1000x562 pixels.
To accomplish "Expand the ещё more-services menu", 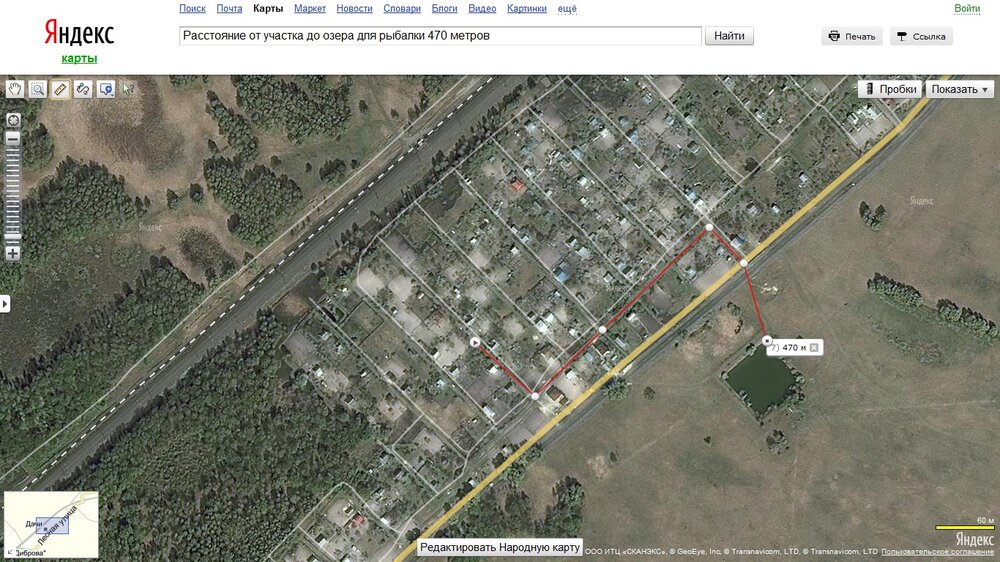I will 567,8.
